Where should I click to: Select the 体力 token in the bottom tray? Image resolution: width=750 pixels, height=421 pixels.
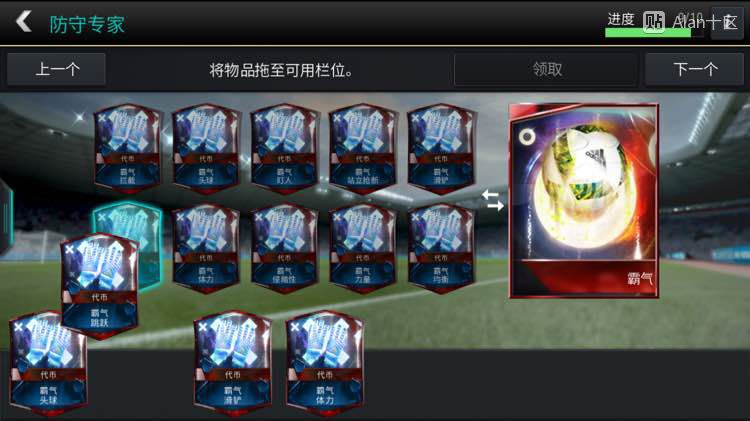[325, 364]
